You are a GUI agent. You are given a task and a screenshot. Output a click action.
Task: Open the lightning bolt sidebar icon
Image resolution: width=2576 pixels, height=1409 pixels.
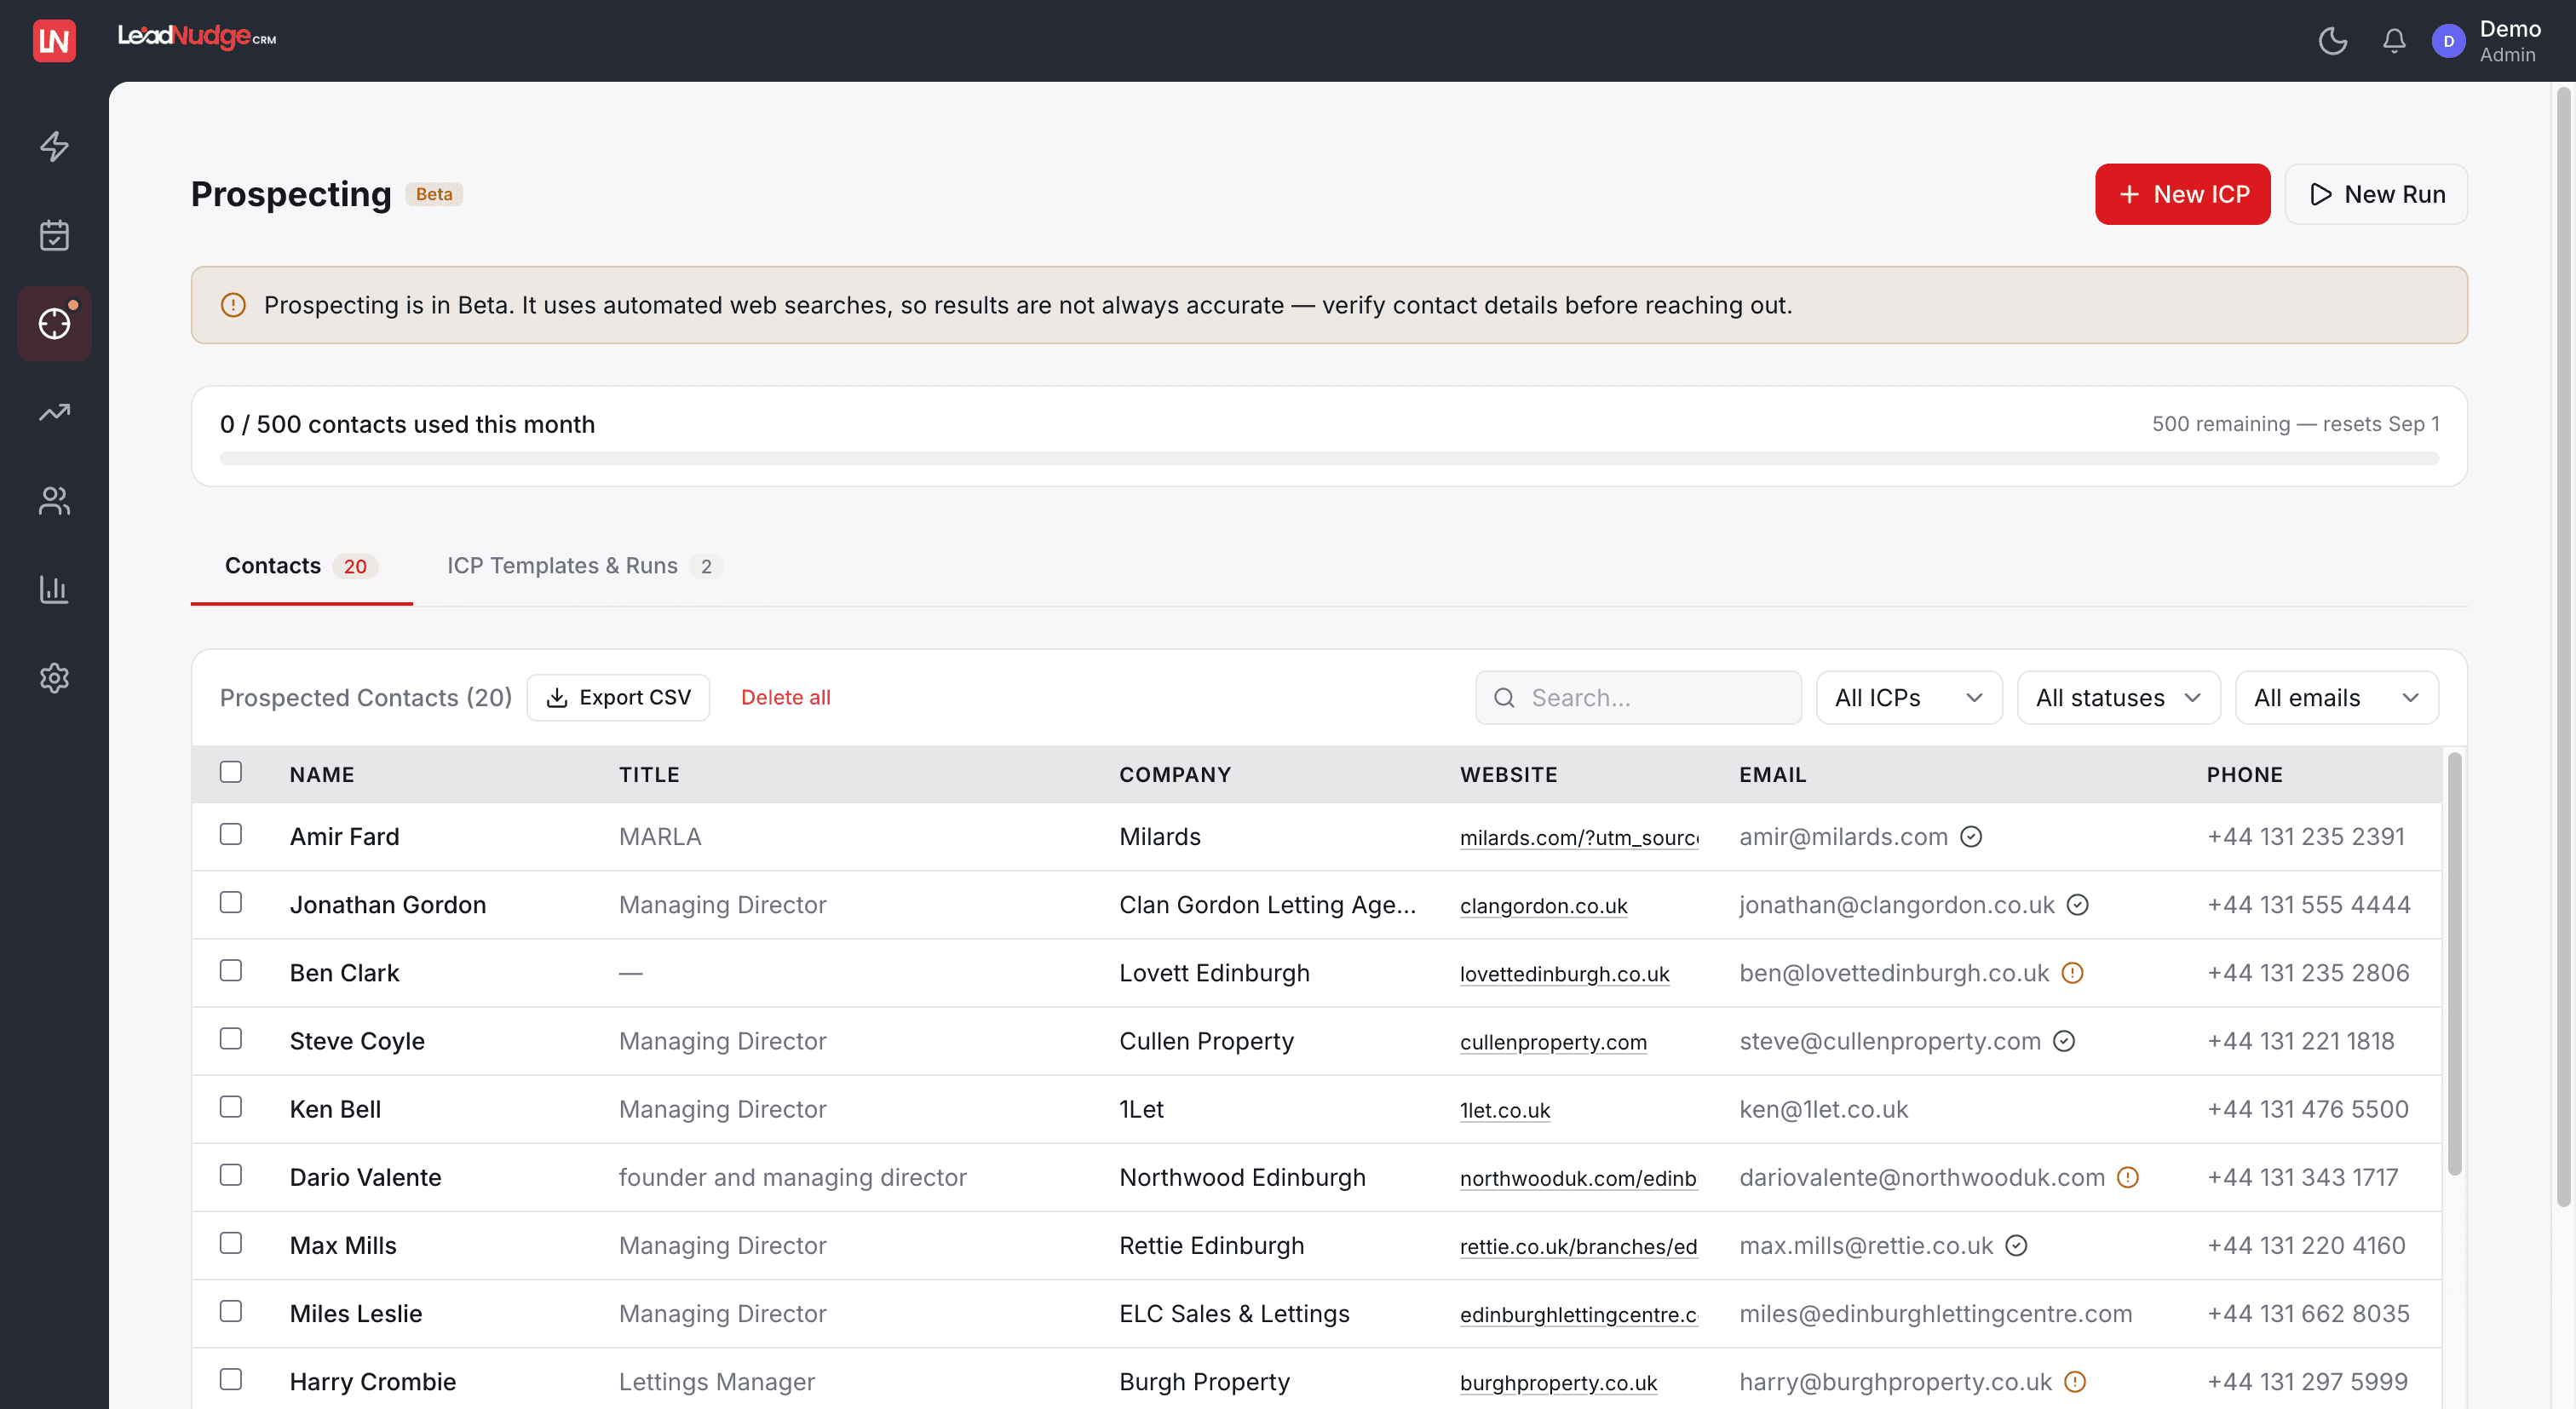54,146
